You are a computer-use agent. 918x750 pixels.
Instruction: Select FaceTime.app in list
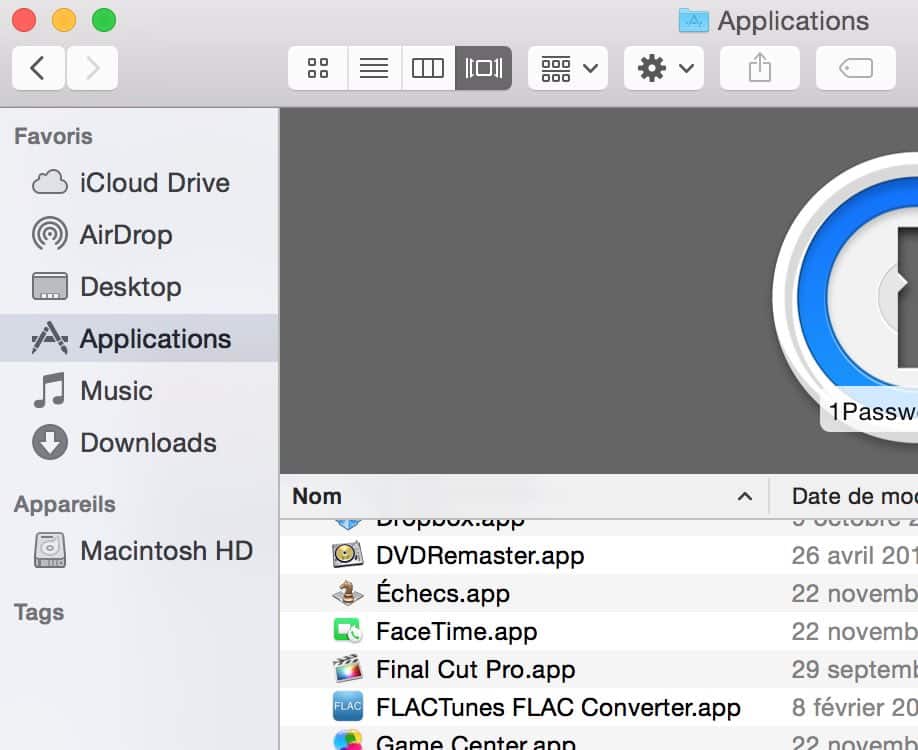[x=599, y=631]
